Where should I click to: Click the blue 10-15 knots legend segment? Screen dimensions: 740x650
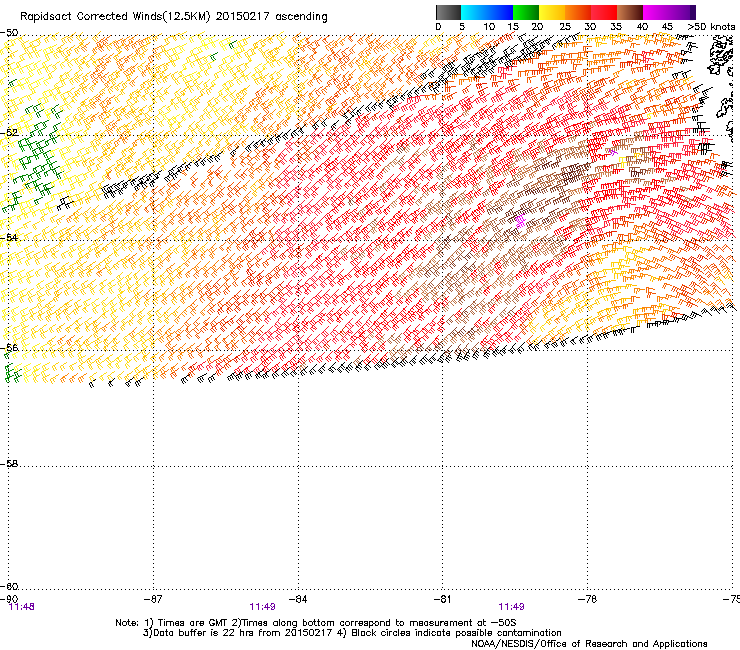pyautogui.click(x=500, y=12)
